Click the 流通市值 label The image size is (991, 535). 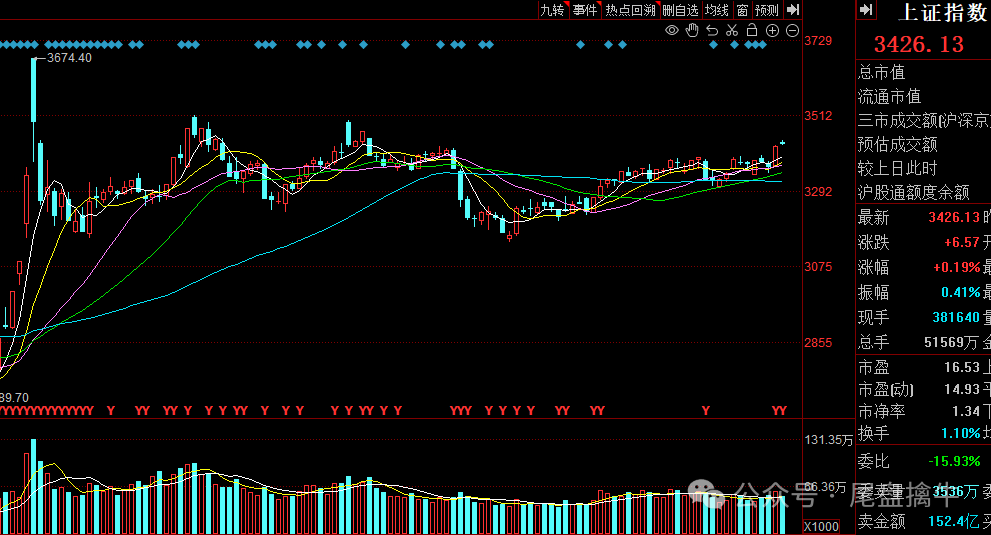coord(889,96)
